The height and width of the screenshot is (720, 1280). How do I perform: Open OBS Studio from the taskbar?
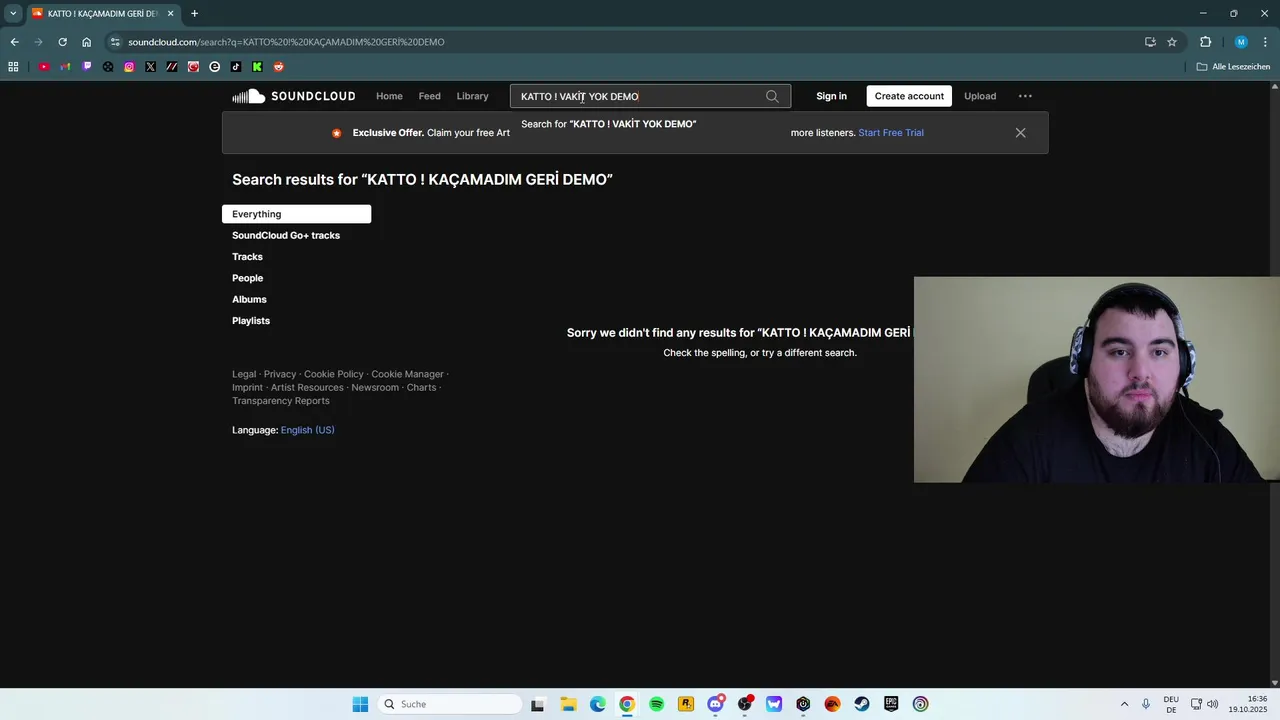(745, 704)
